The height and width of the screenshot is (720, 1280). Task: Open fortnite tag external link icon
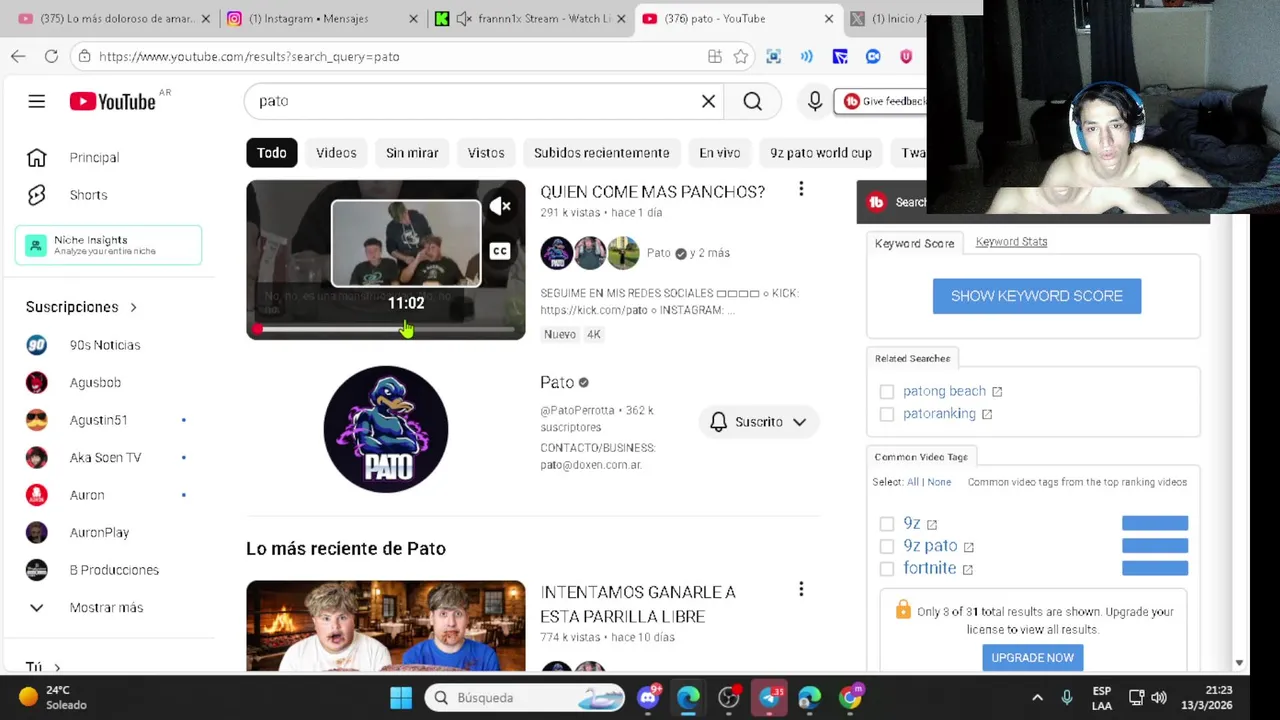967,569
